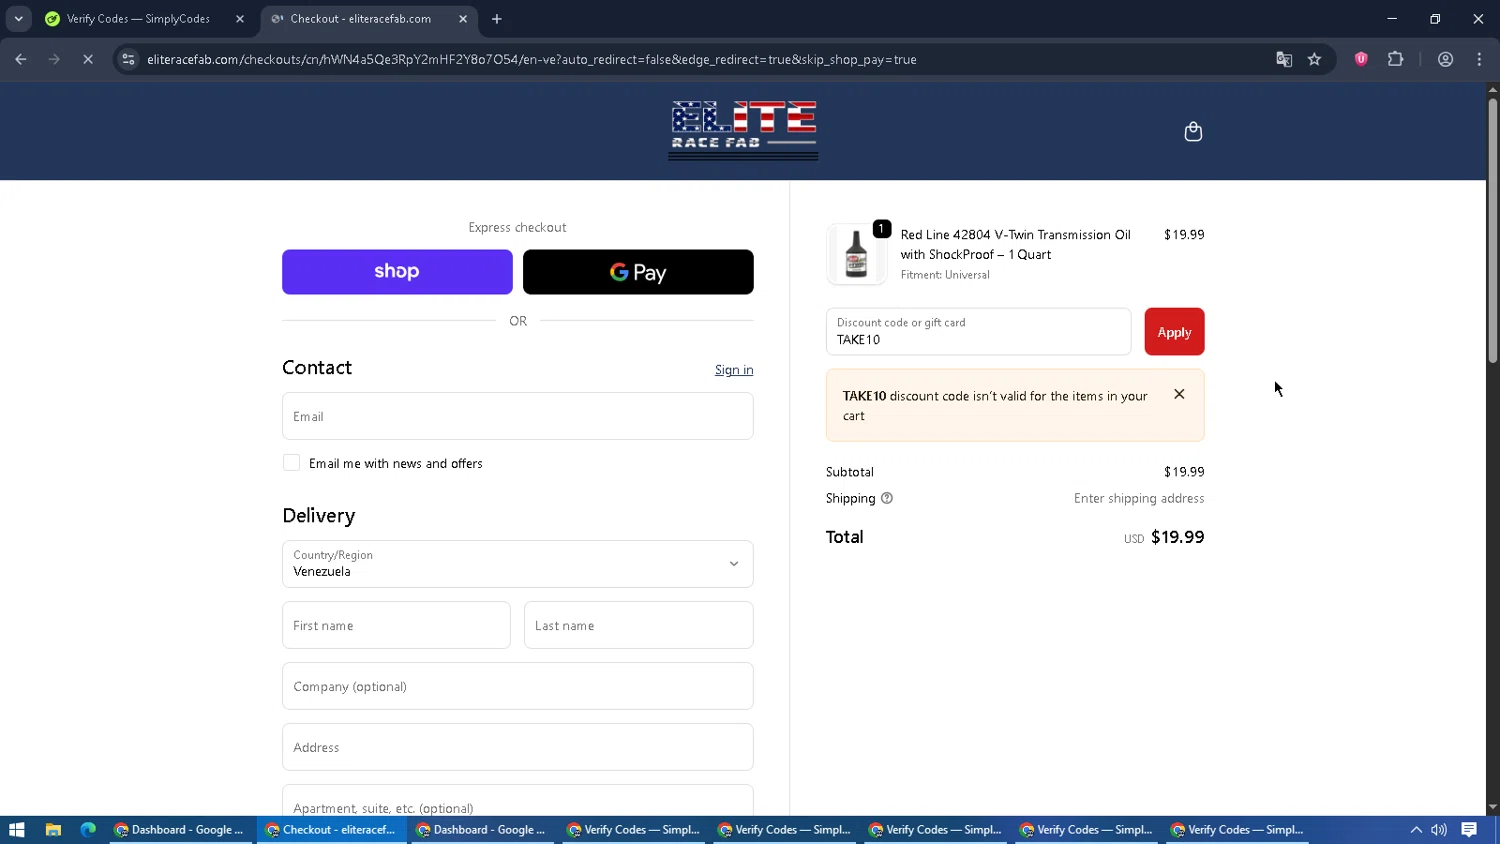The width and height of the screenshot is (1500, 844).
Task: Apply the discount code
Action: tap(1174, 332)
